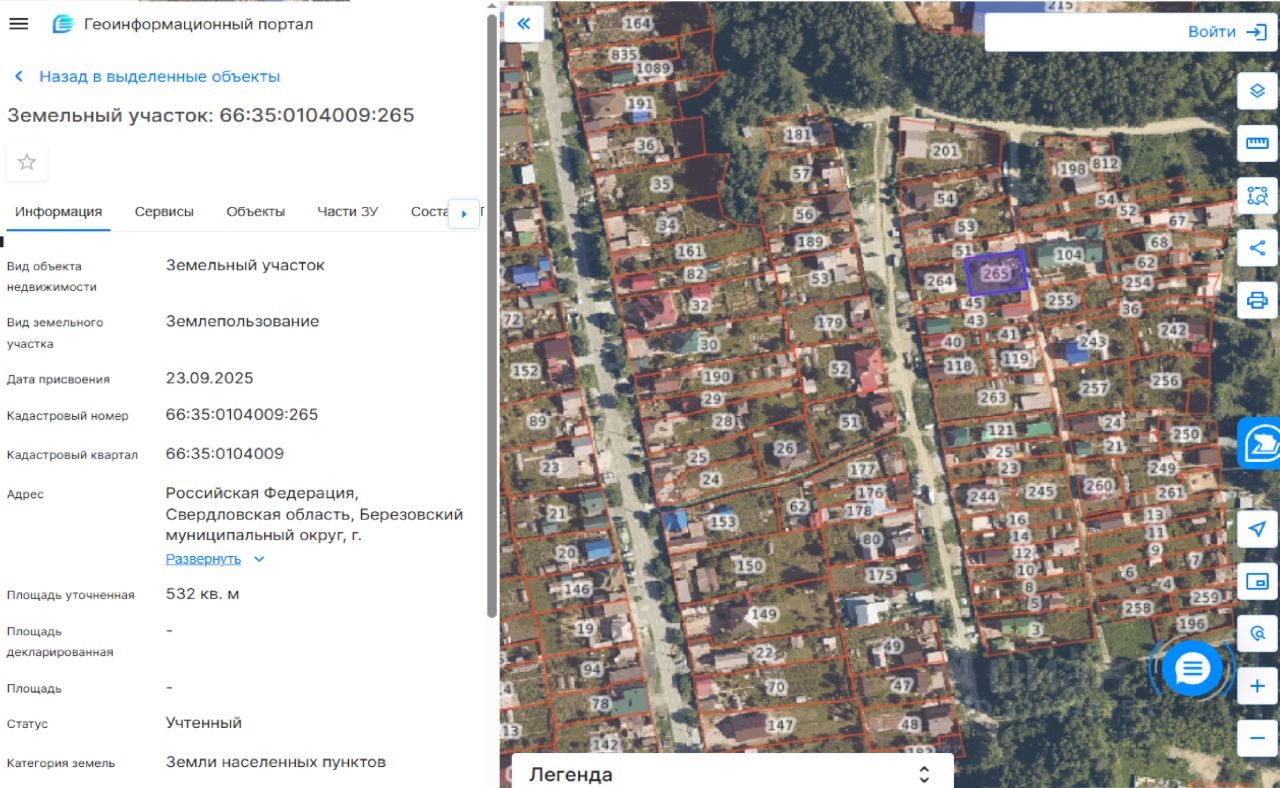Click the Развернуть link in the address
This screenshot has width=1280, height=788.
203,559
